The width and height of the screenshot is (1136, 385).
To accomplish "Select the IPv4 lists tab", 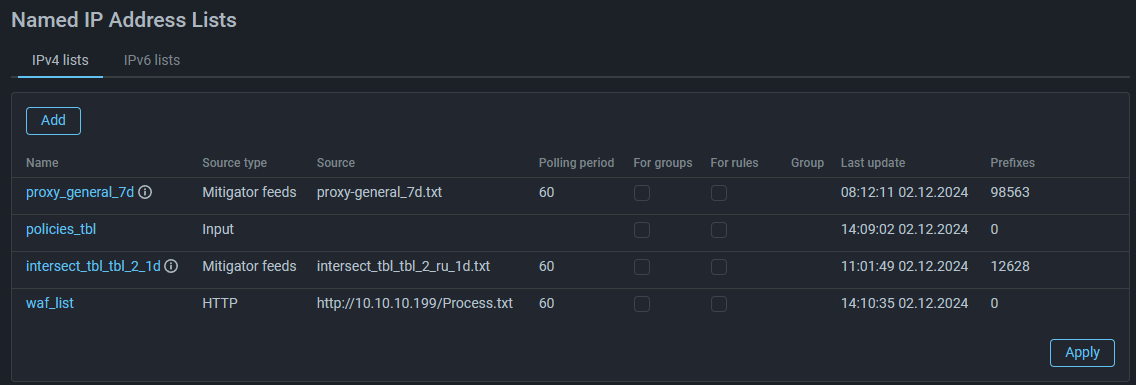I will tap(60, 60).
